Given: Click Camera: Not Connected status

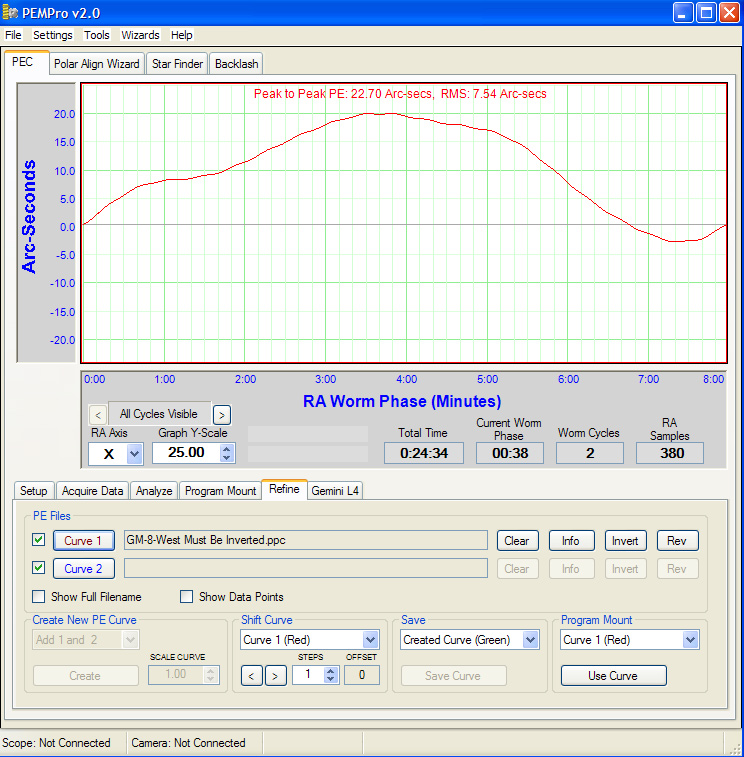Looking at the screenshot, I should point(188,743).
